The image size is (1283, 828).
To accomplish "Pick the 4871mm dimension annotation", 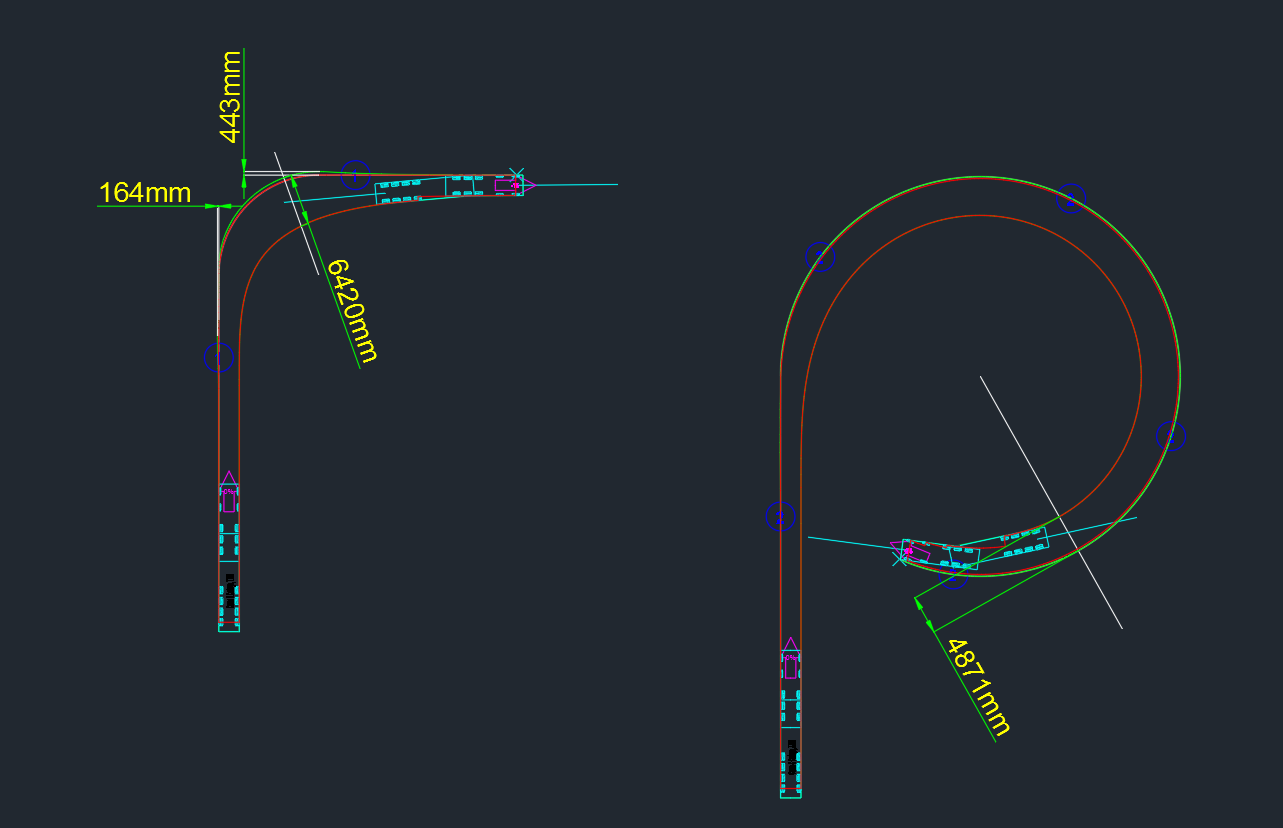I will [x=979, y=687].
